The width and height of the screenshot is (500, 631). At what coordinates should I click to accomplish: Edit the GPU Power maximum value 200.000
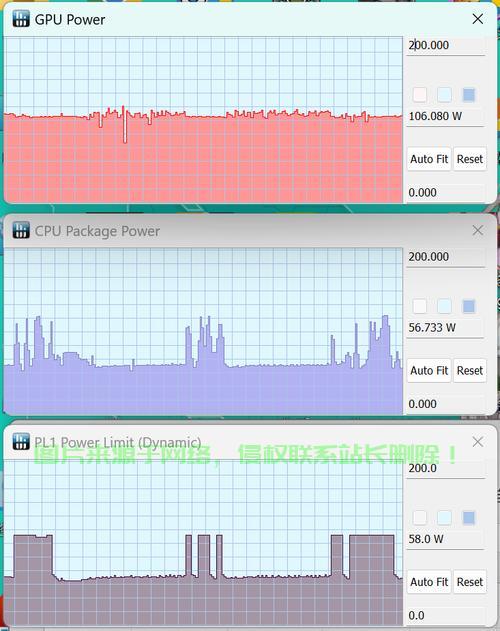point(445,45)
